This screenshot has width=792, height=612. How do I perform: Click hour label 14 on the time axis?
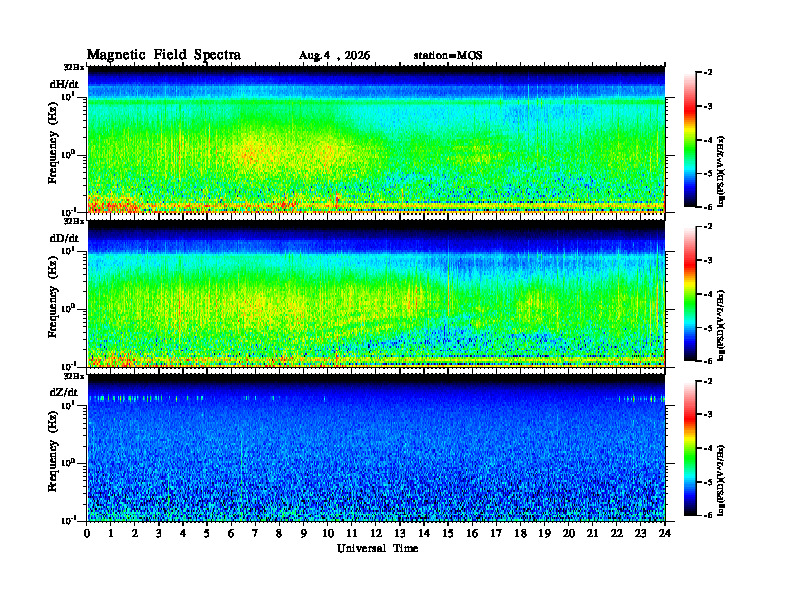coord(424,533)
